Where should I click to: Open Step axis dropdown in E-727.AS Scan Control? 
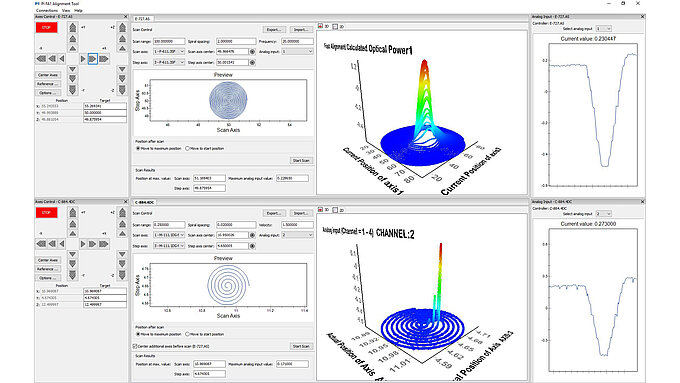tap(169, 62)
